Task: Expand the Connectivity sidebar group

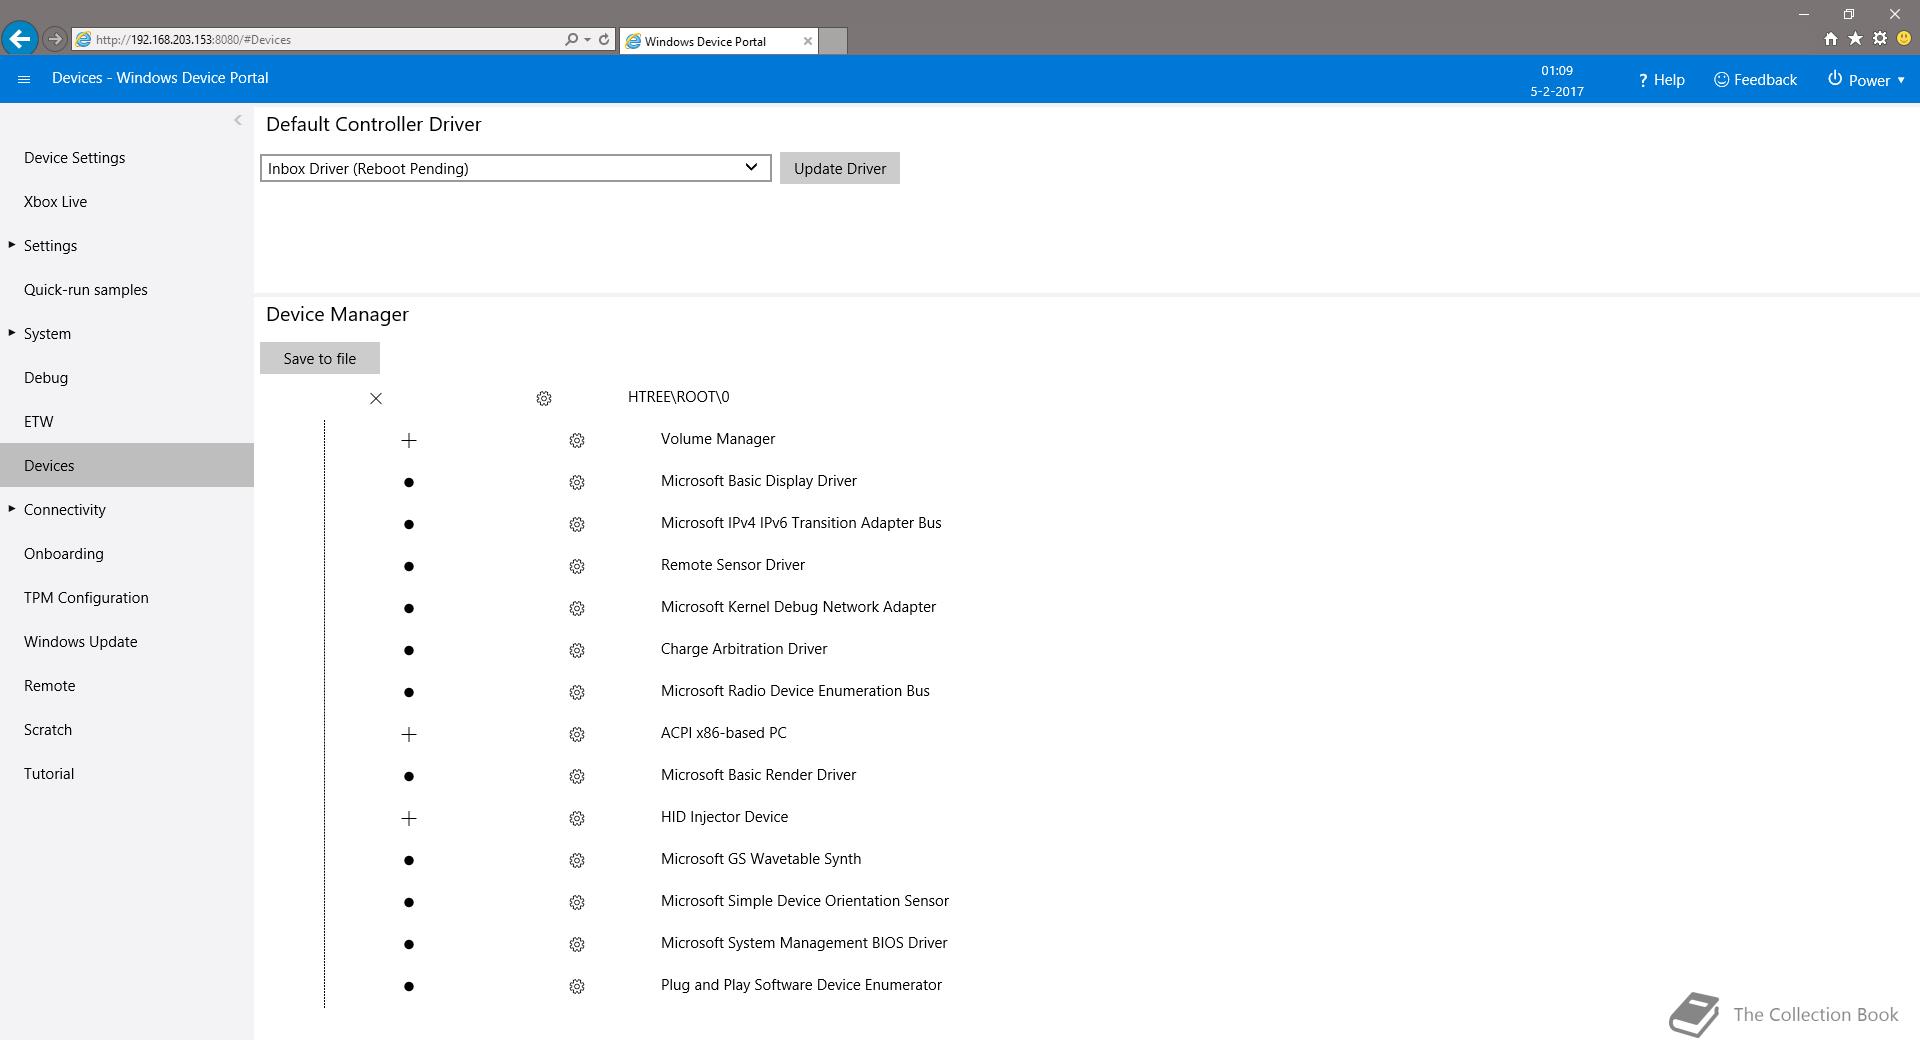Action: click(12, 509)
